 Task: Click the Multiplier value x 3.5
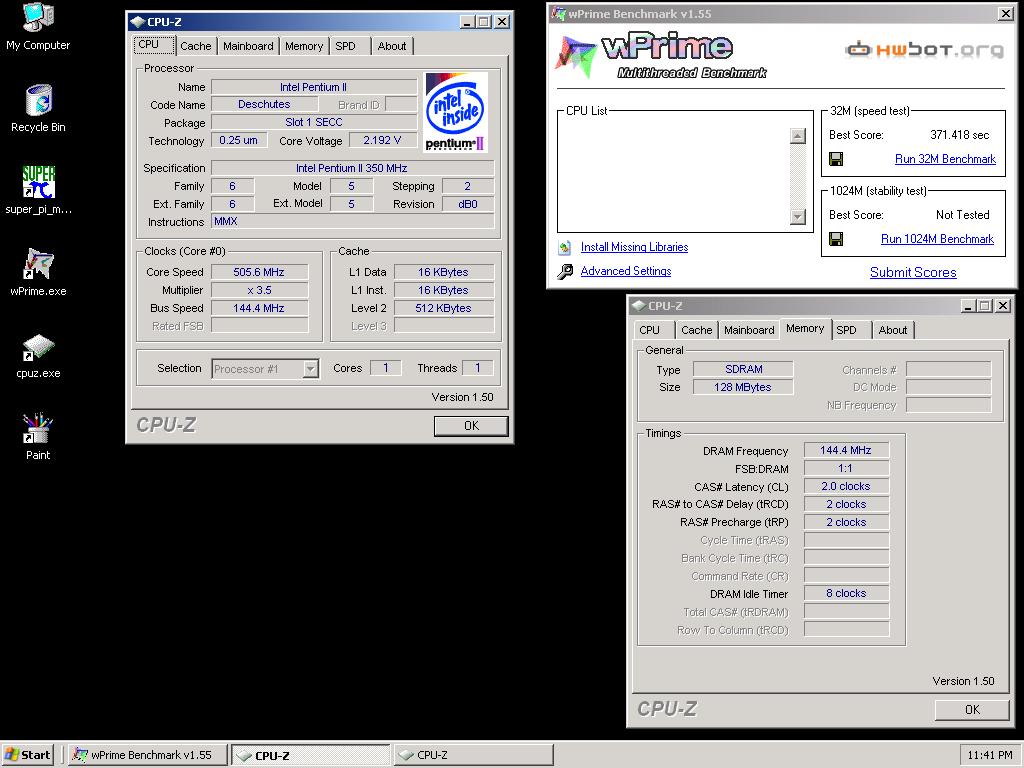click(x=259, y=291)
